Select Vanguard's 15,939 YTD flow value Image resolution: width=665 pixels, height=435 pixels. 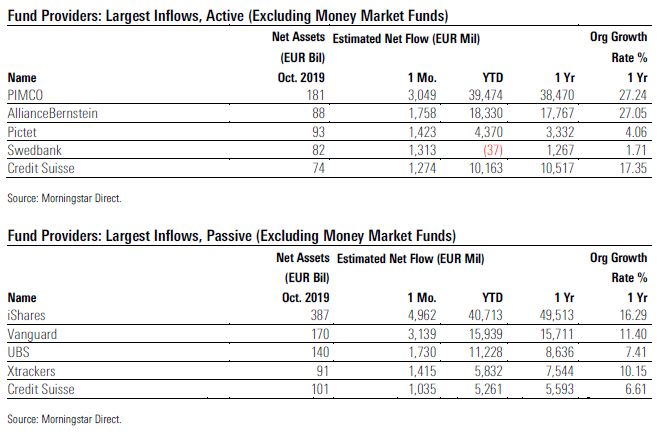click(x=488, y=331)
